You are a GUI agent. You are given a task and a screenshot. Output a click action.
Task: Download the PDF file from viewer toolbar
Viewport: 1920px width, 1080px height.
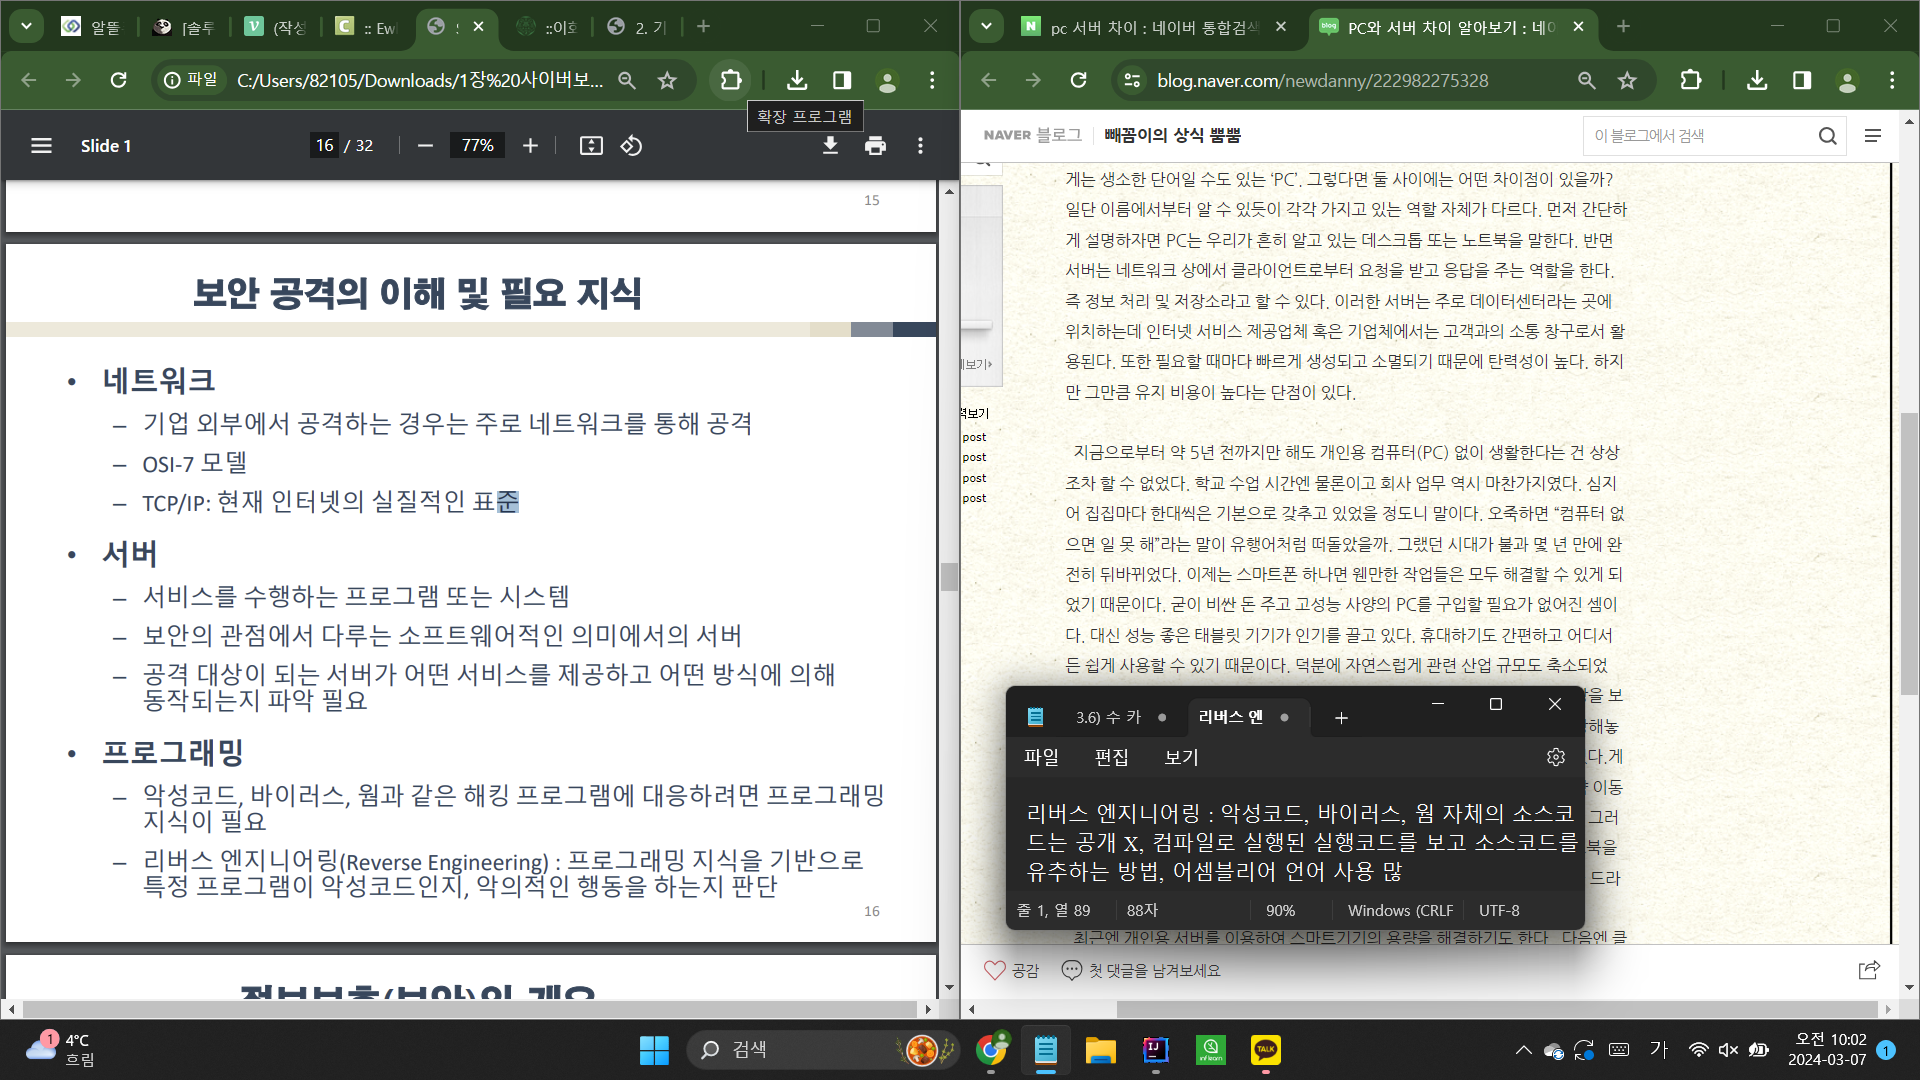click(x=830, y=146)
